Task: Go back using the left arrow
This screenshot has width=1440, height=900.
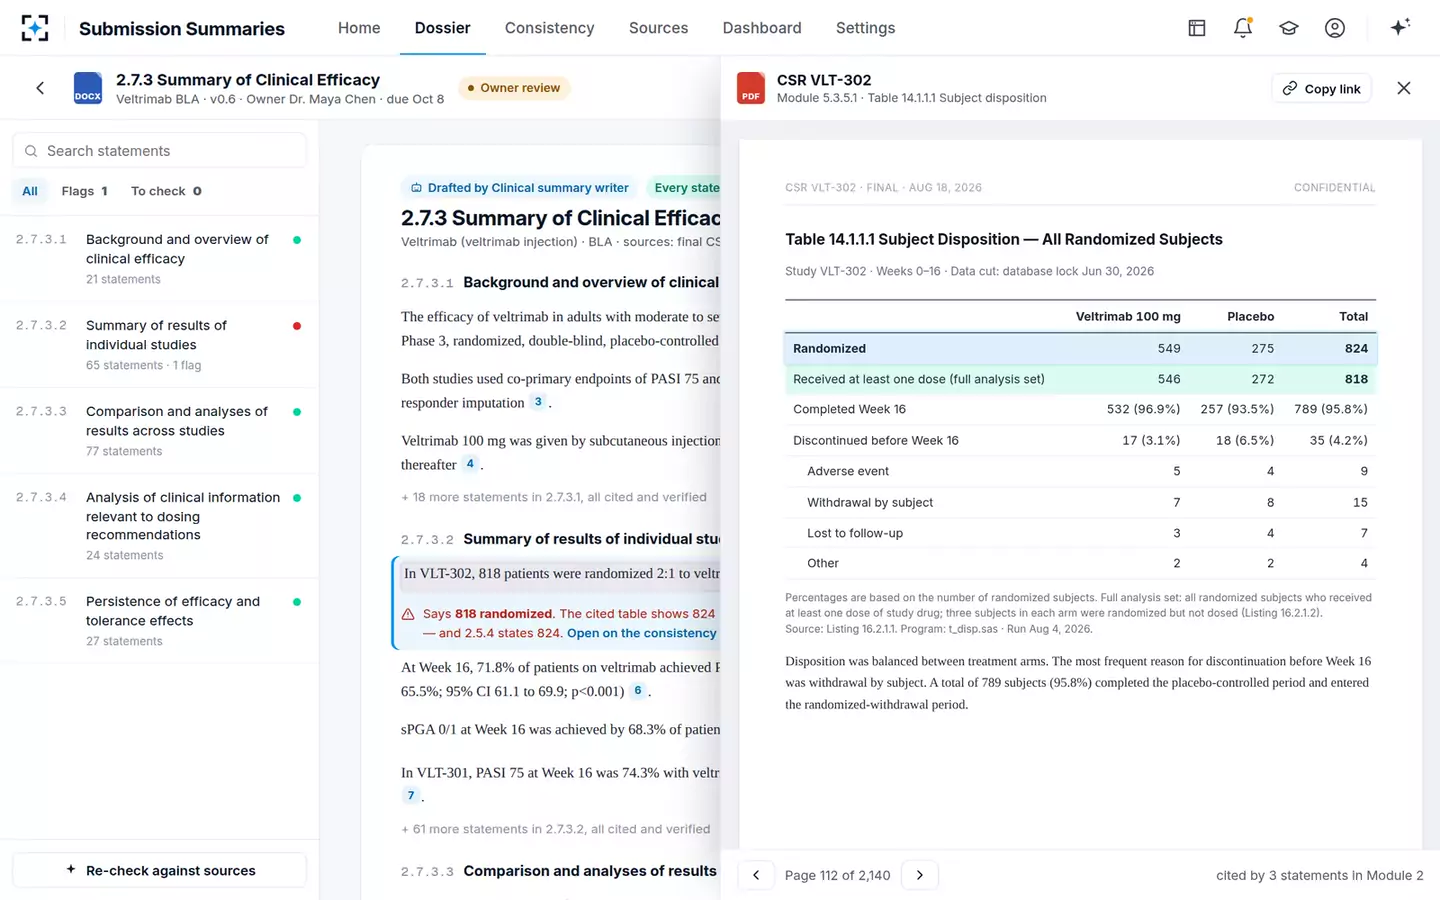Action: tap(40, 88)
